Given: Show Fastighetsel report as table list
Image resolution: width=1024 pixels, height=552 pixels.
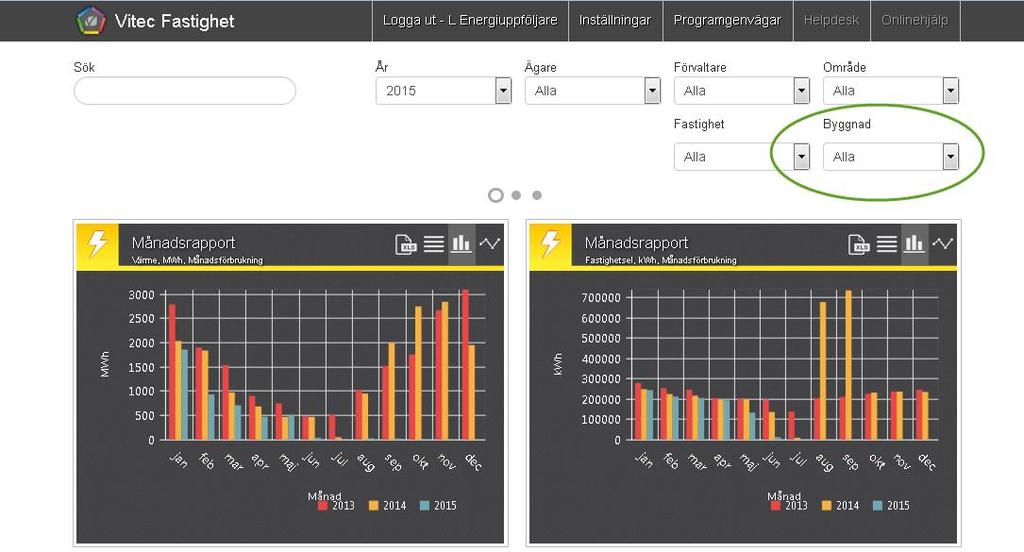Looking at the screenshot, I should pos(887,244).
